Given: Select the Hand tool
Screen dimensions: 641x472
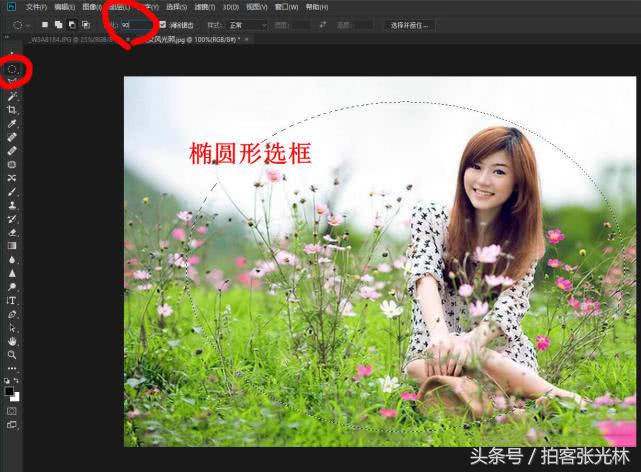Looking at the screenshot, I should 12,341.
